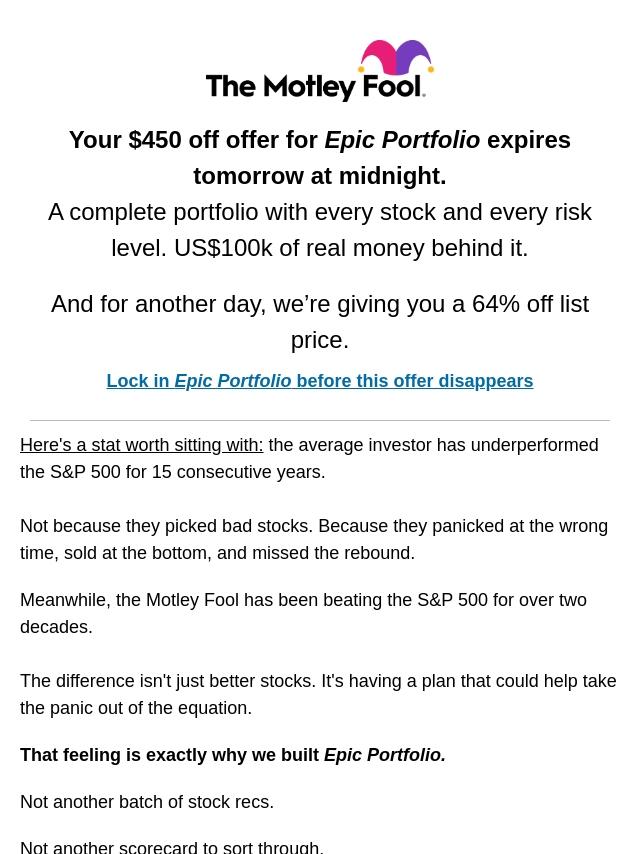Click 'Not another scorecard to sort through.' line

pyautogui.click(x=172, y=846)
